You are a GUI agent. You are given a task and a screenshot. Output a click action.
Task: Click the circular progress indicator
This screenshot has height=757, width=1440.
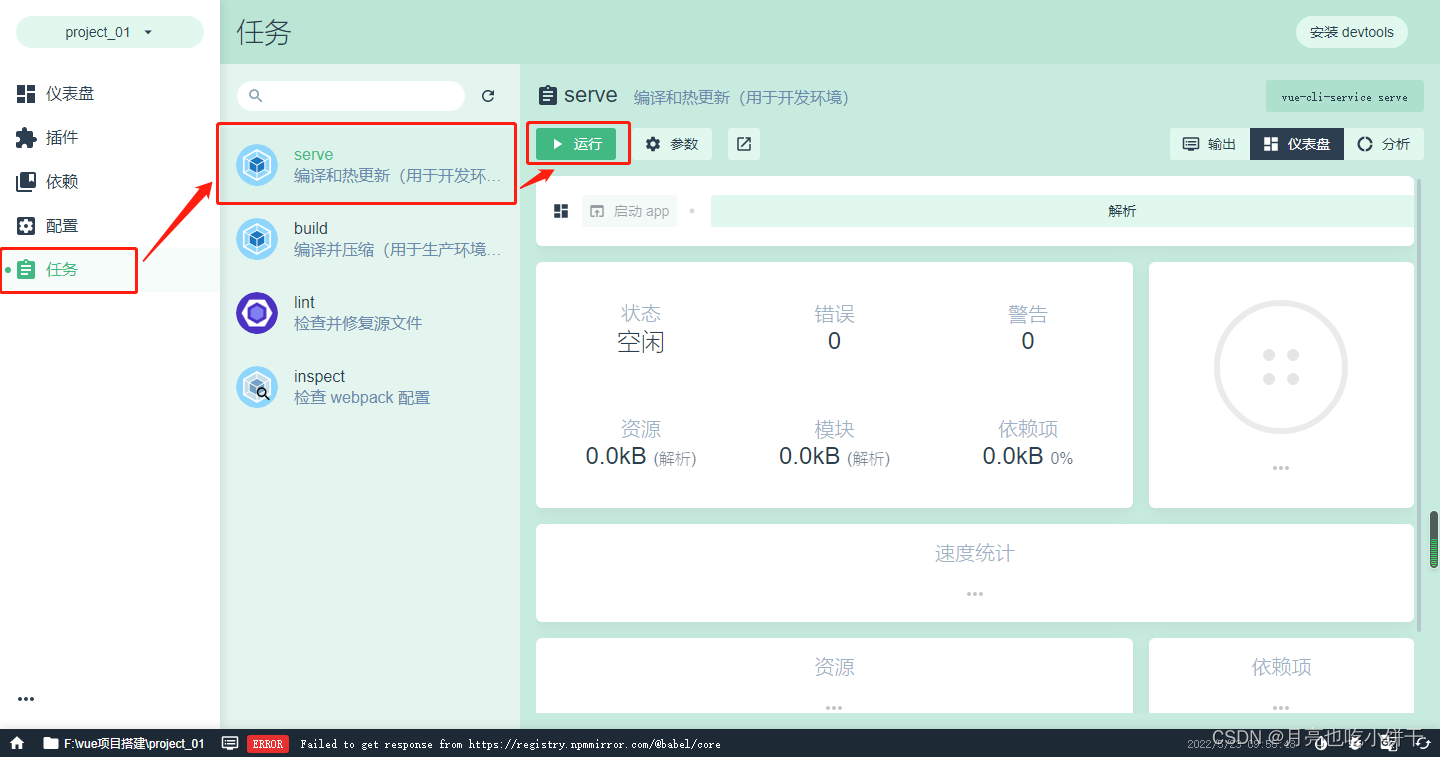click(x=1281, y=367)
